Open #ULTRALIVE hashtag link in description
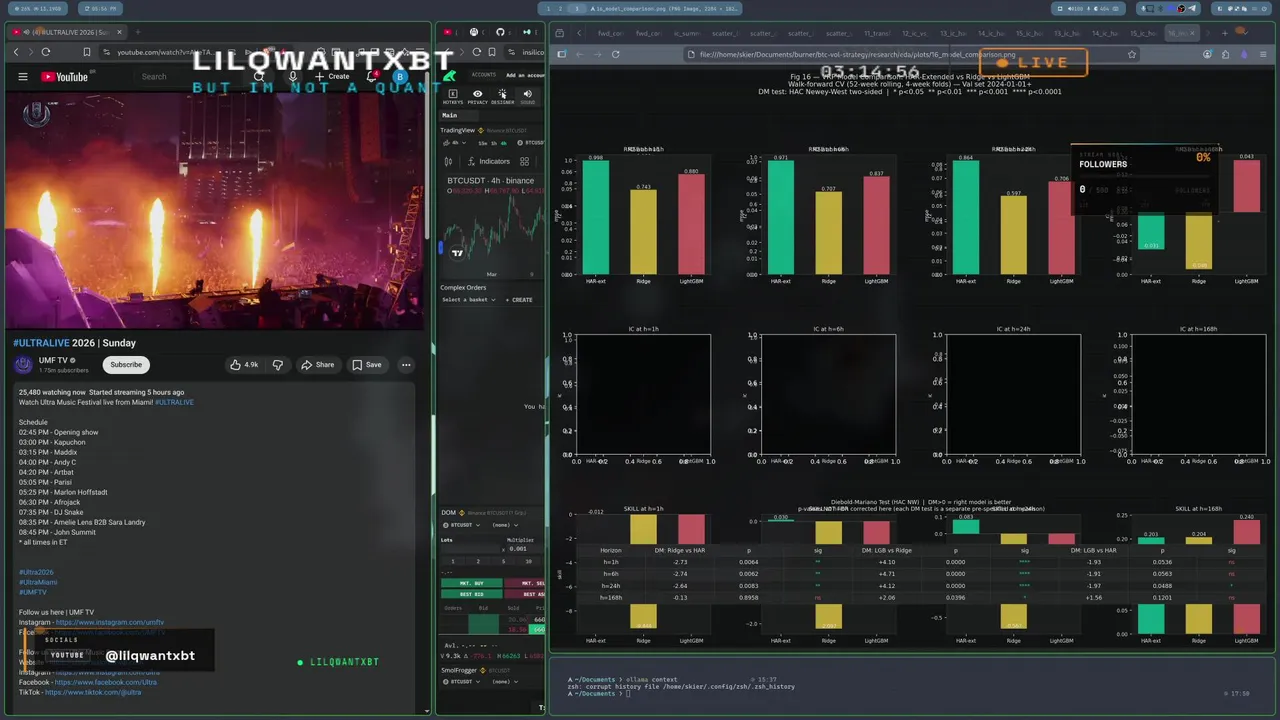The width and height of the screenshot is (1280, 720). pos(175,402)
